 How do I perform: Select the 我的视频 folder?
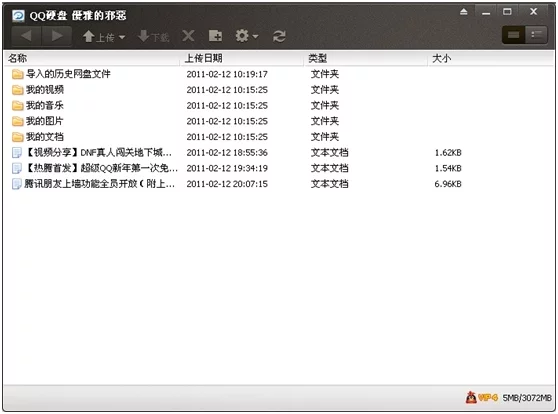pos(45,90)
